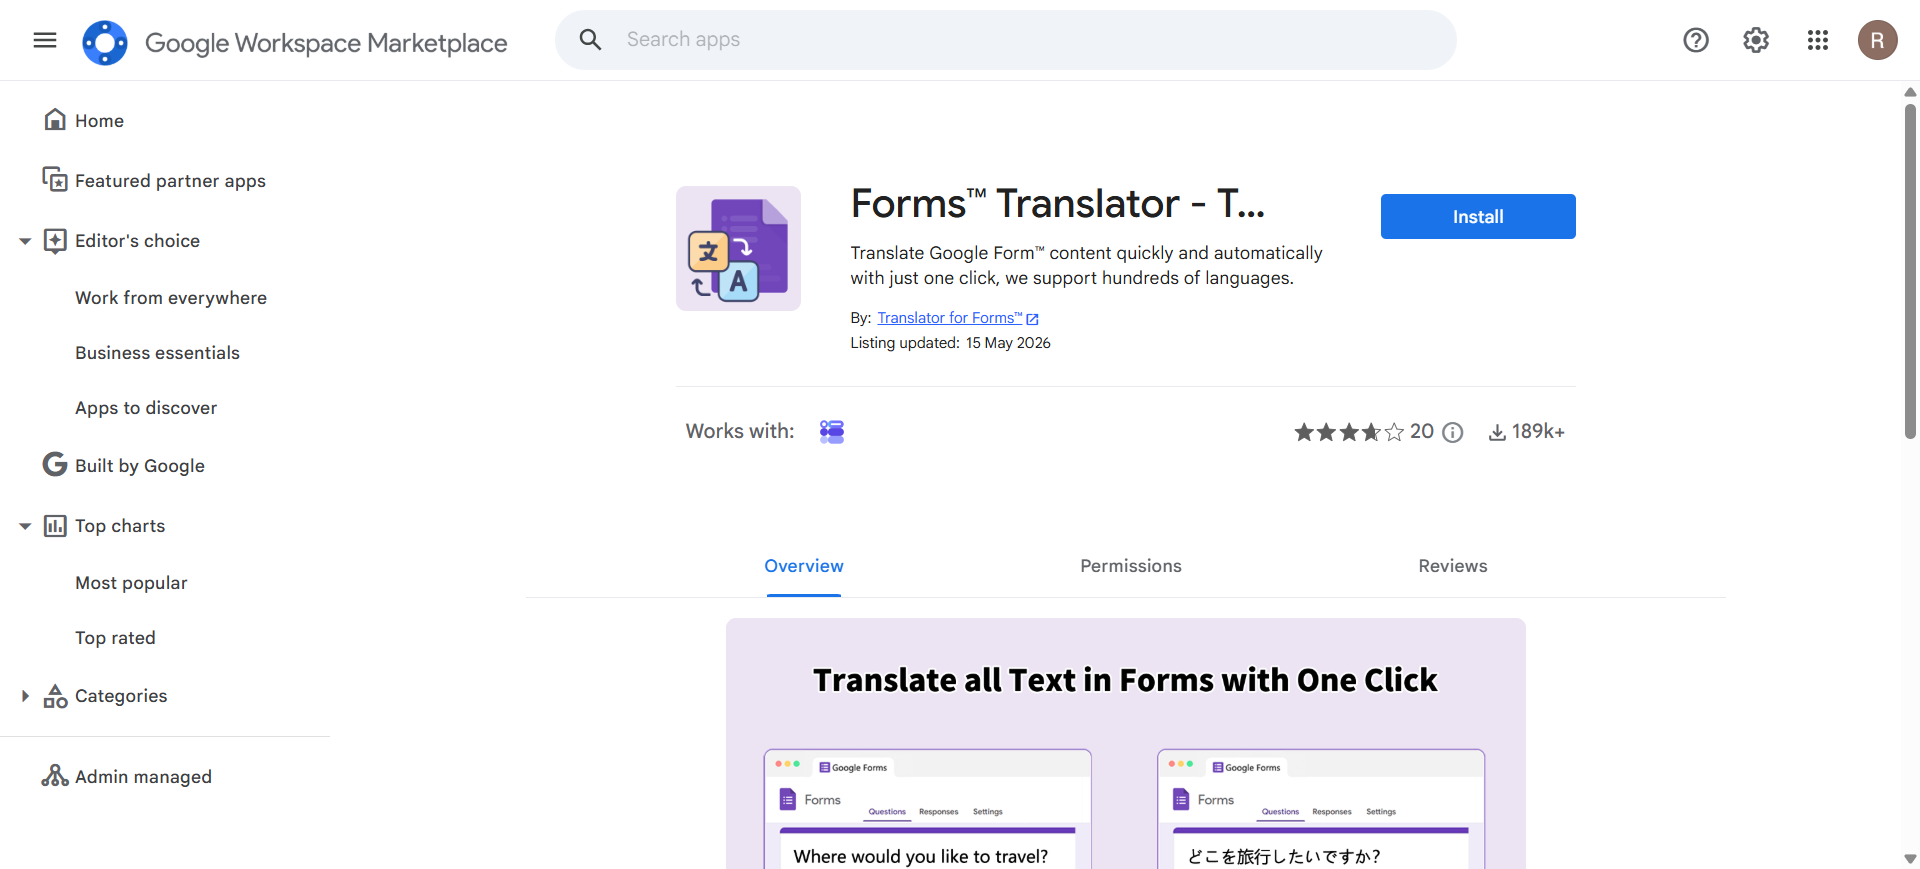Select Business essentials
The width and height of the screenshot is (1920, 869).
(157, 353)
